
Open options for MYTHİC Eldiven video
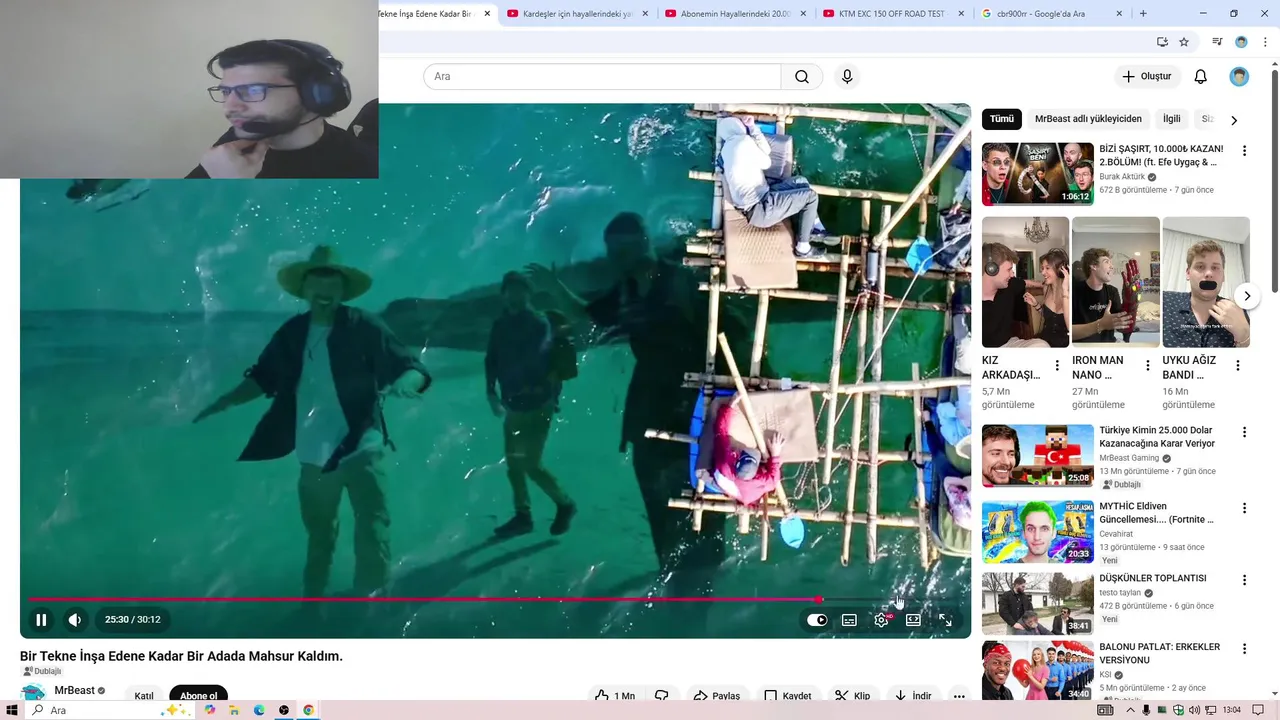click(x=1244, y=508)
